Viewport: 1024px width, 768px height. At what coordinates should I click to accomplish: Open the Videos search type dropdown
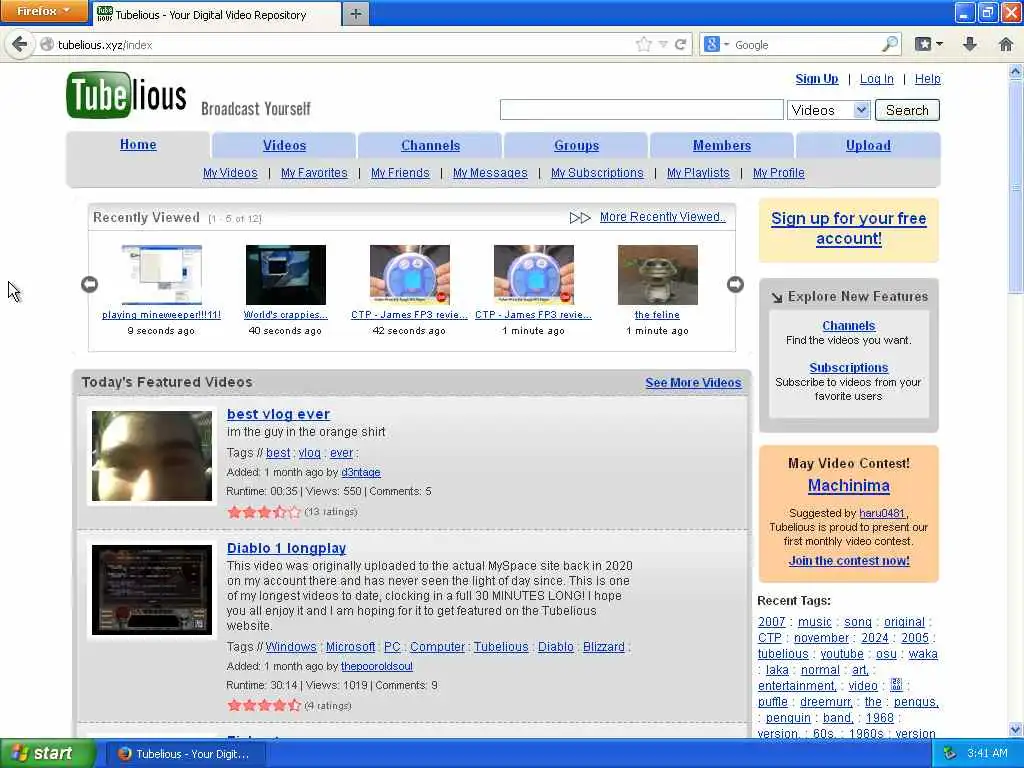click(829, 110)
